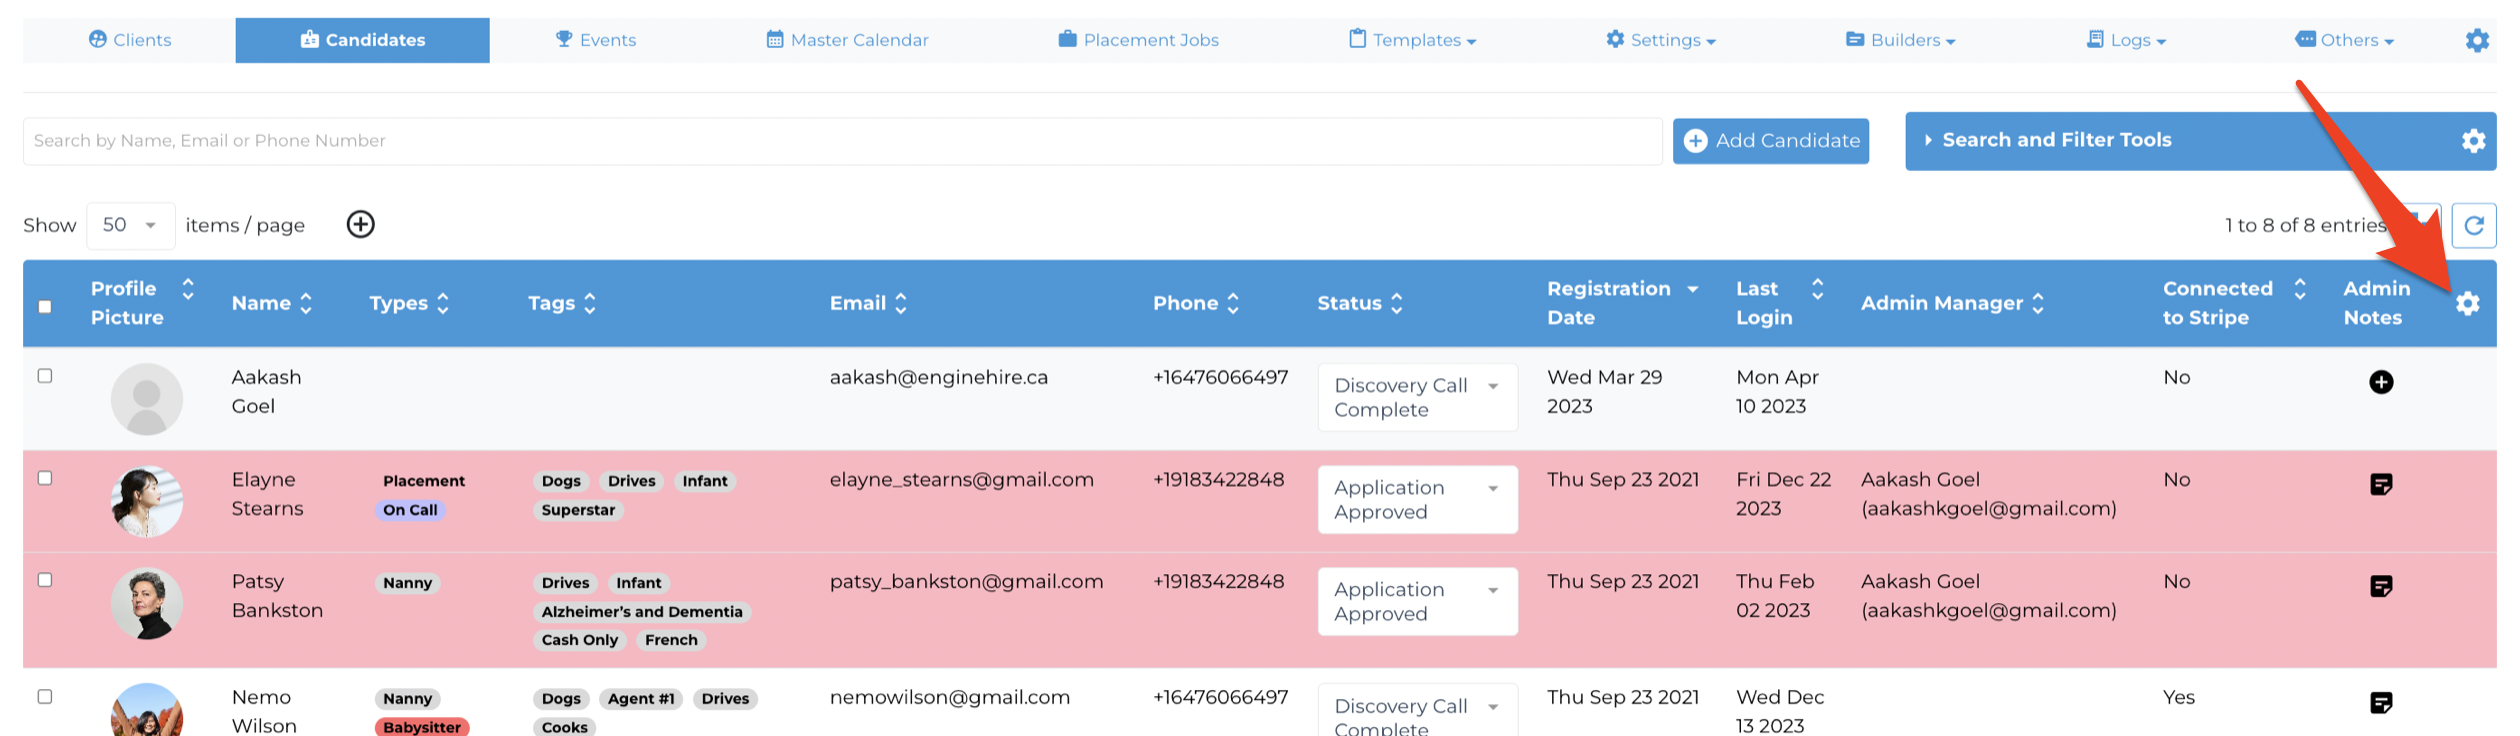Viewport: 2520px width, 736px height.
Task: Click Aakash Goel's default avatar
Action: tap(147, 399)
